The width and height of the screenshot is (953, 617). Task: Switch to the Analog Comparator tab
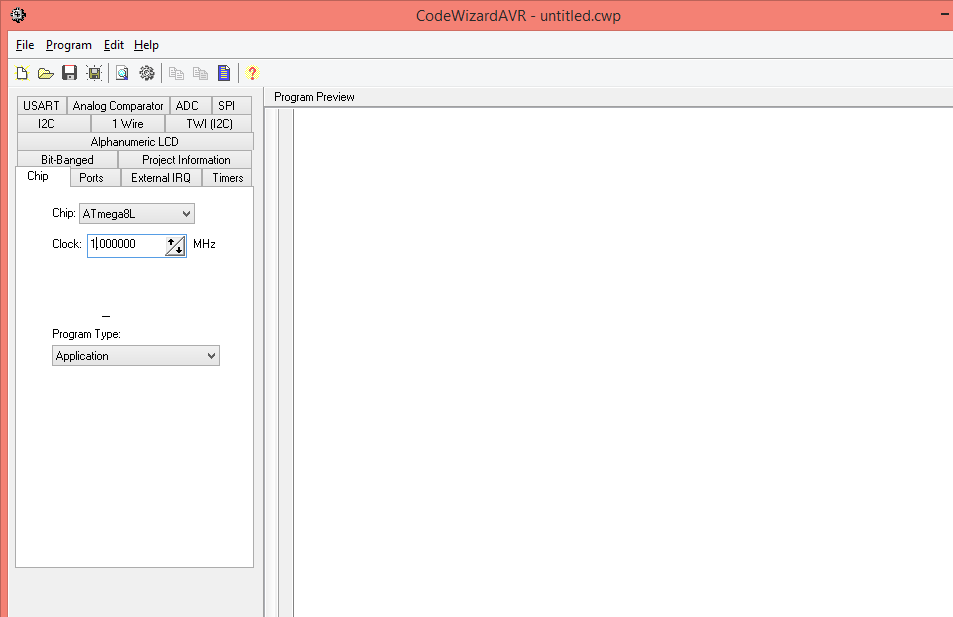click(x=118, y=106)
